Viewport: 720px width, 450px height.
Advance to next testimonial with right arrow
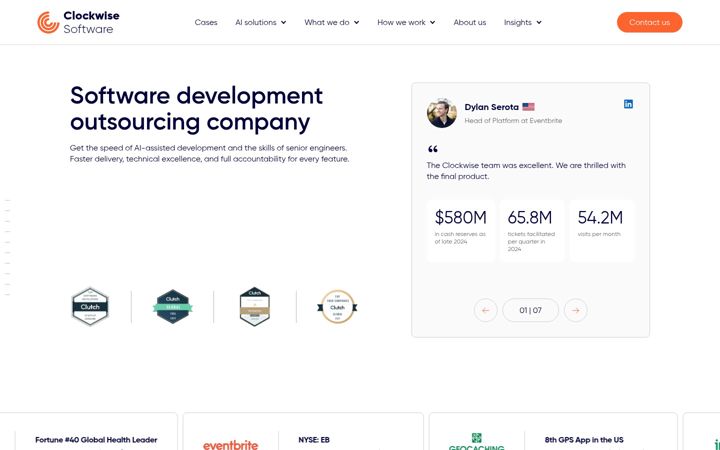pos(575,310)
